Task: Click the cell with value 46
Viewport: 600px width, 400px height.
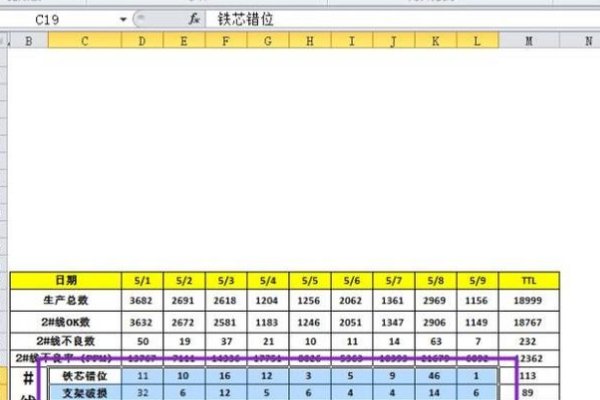Action: tap(435, 376)
